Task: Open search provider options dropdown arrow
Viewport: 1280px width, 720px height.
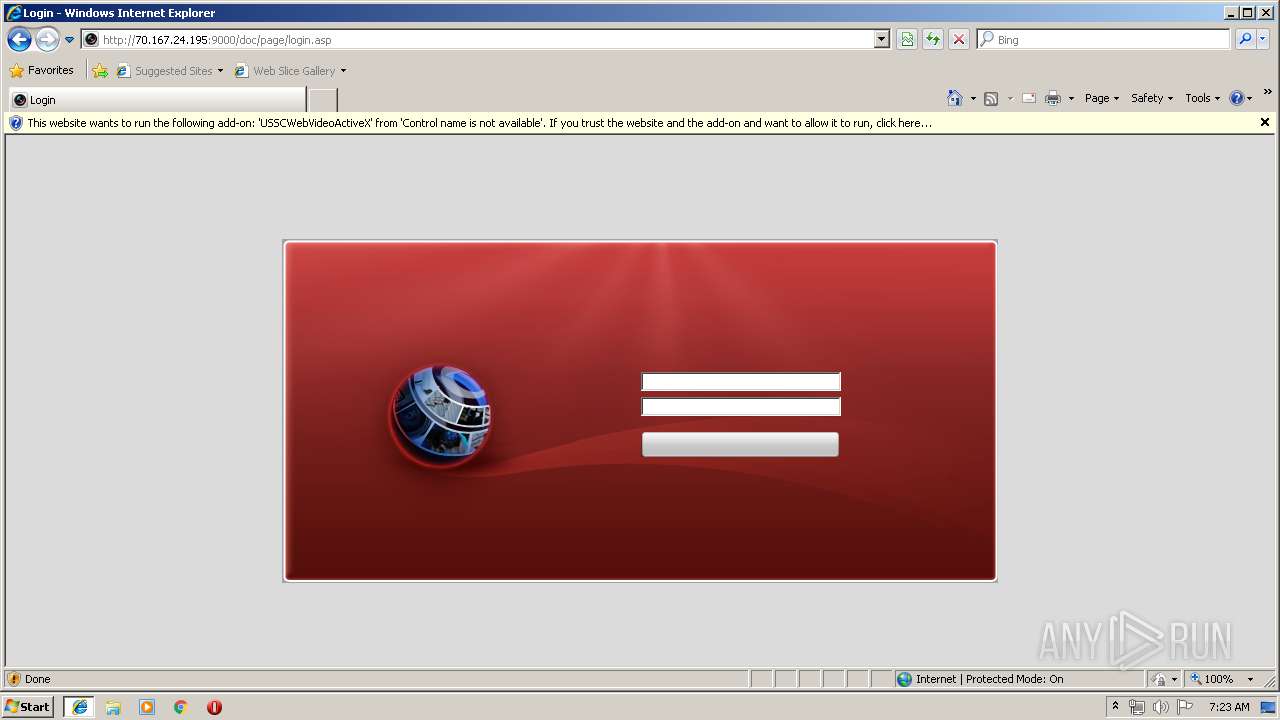Action: 1262,40
